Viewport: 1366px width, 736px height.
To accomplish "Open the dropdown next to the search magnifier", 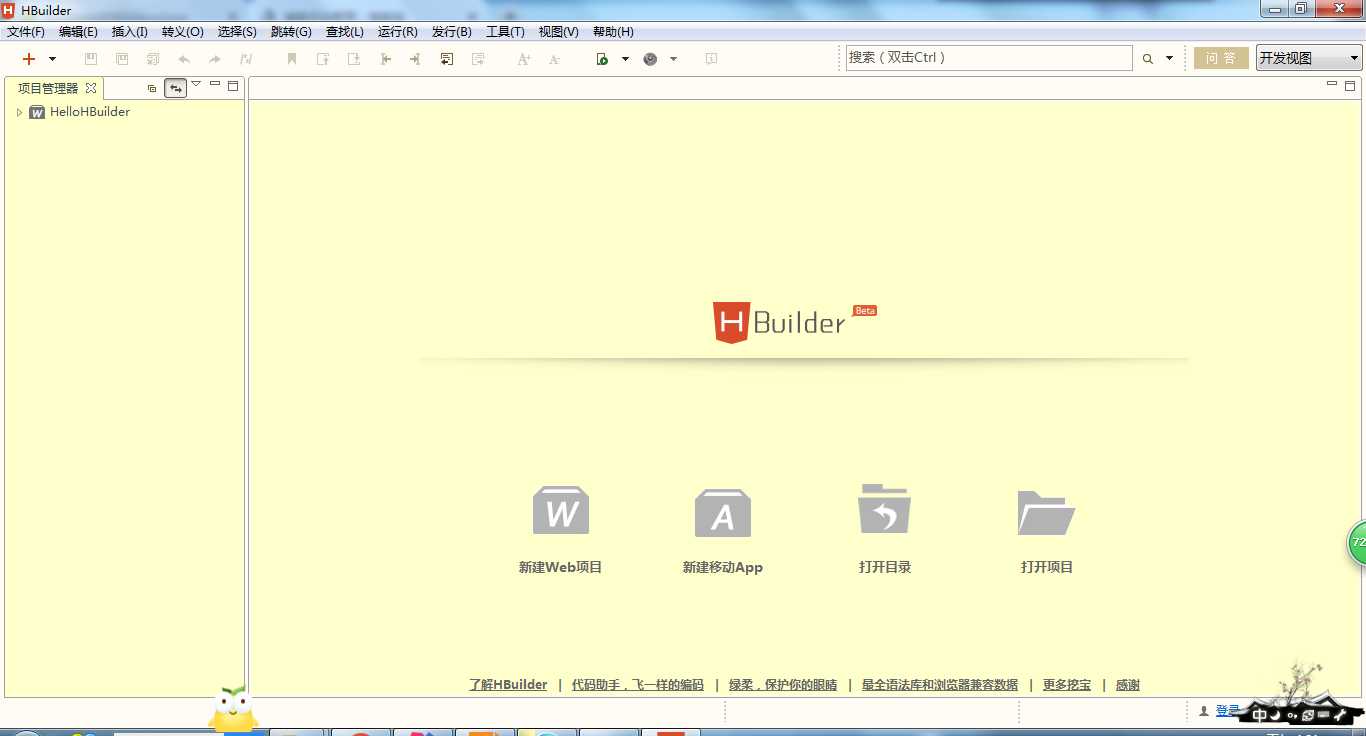I will point(1169,59).
